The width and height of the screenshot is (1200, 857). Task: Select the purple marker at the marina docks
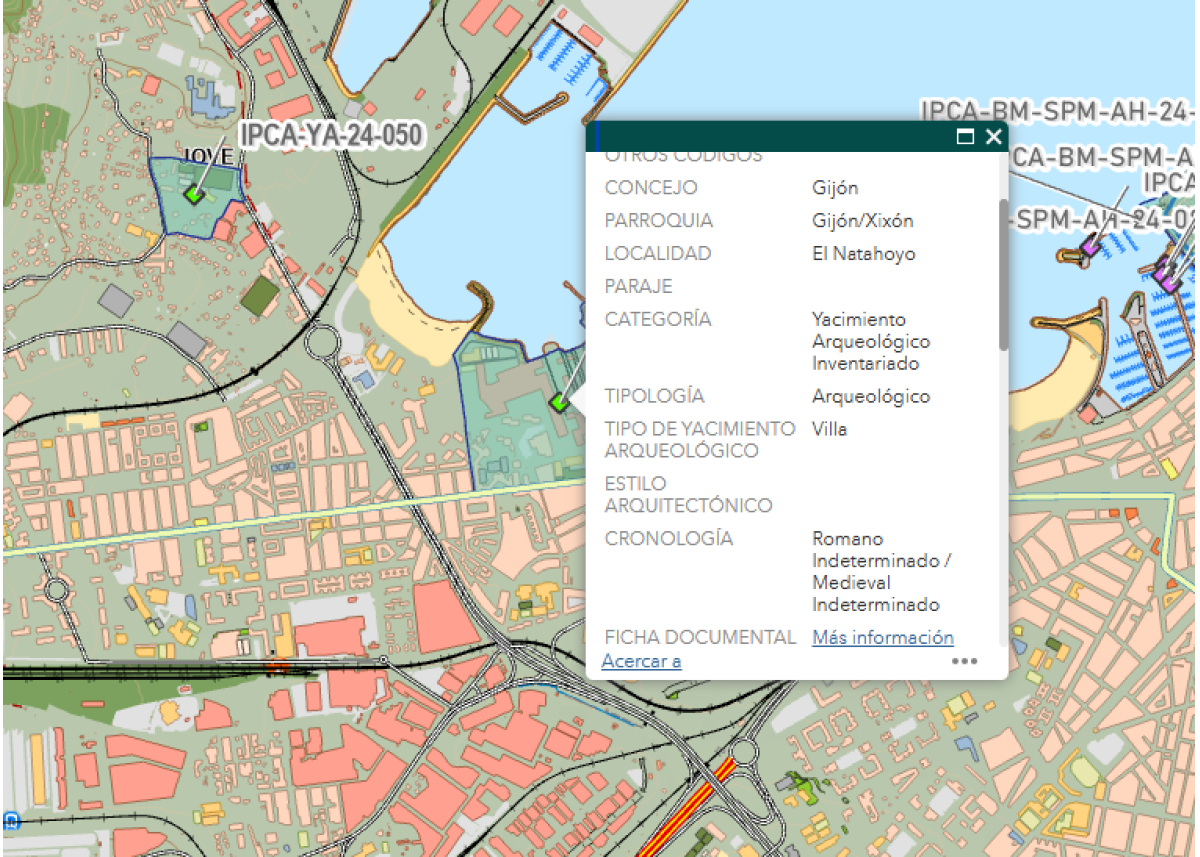tap(1165, 274)
